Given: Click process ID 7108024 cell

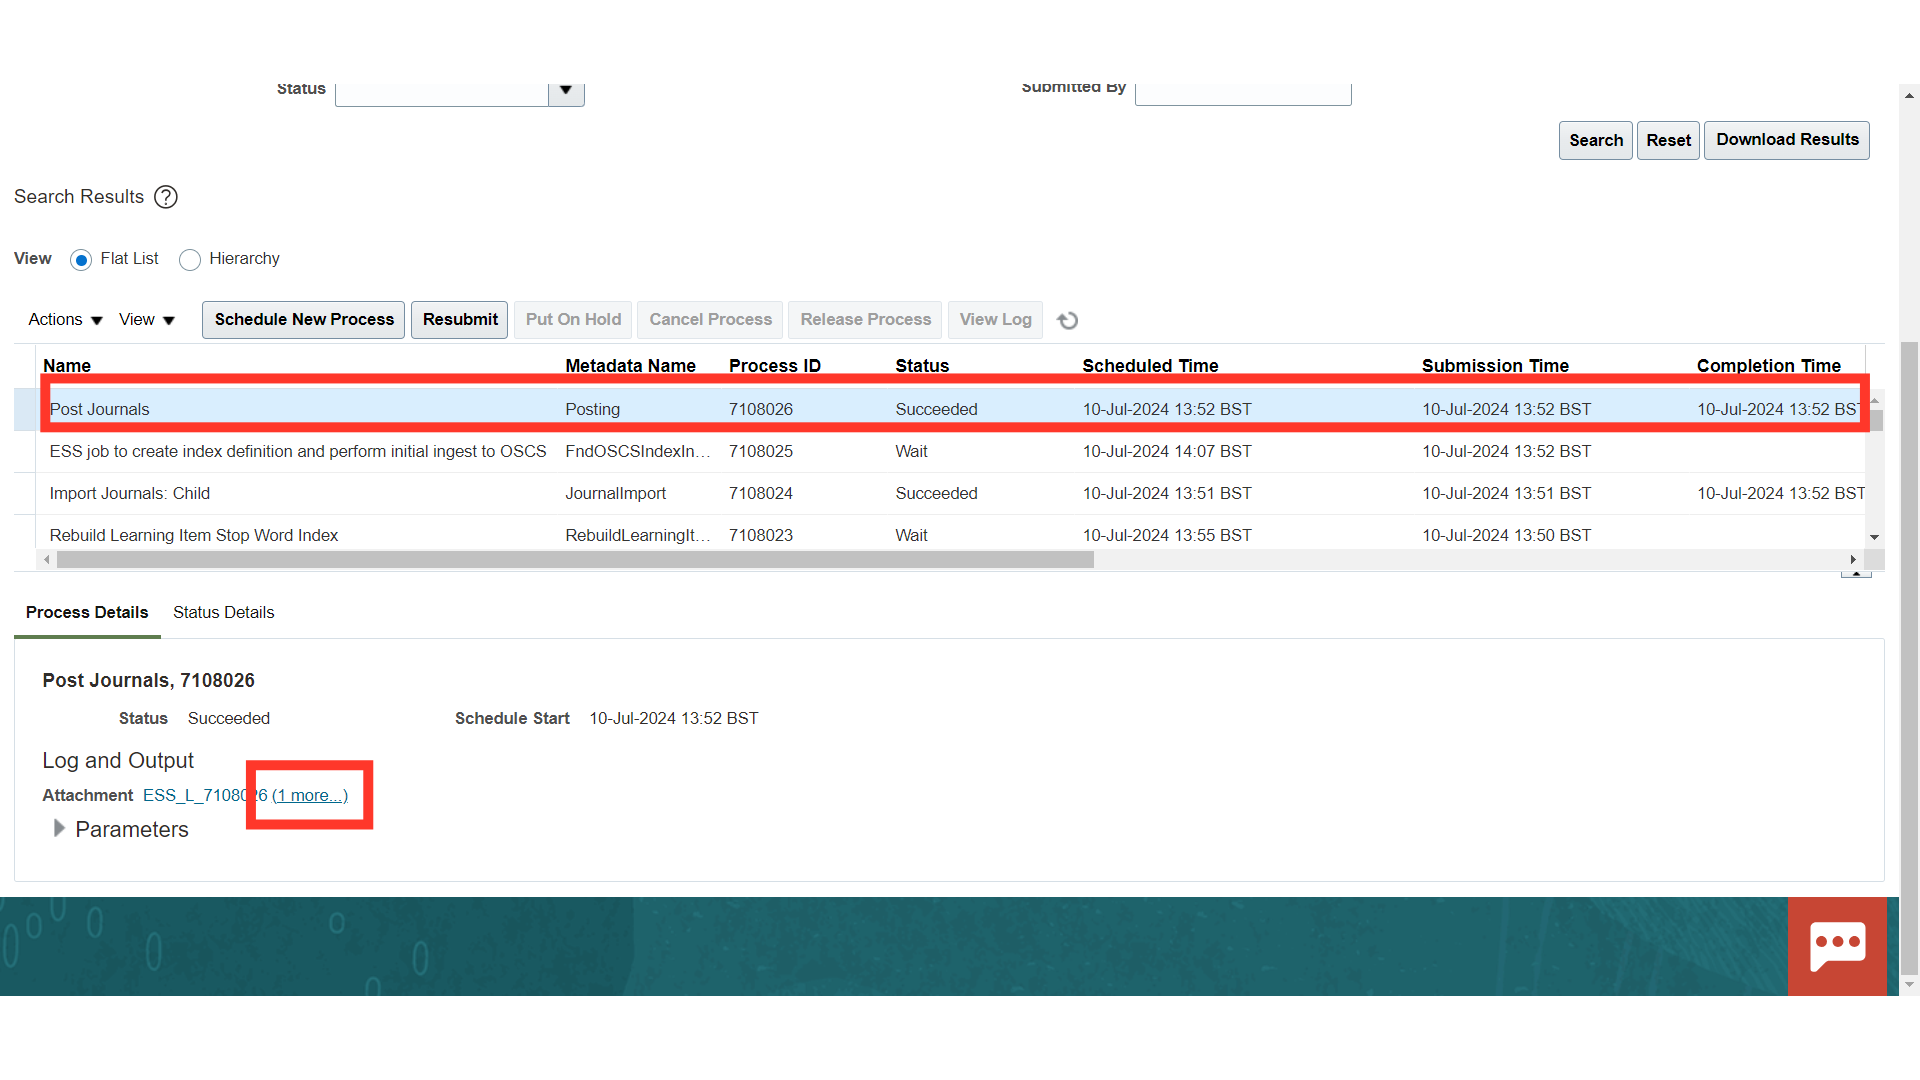Looking at the screenshot, I should pos(761,493).
